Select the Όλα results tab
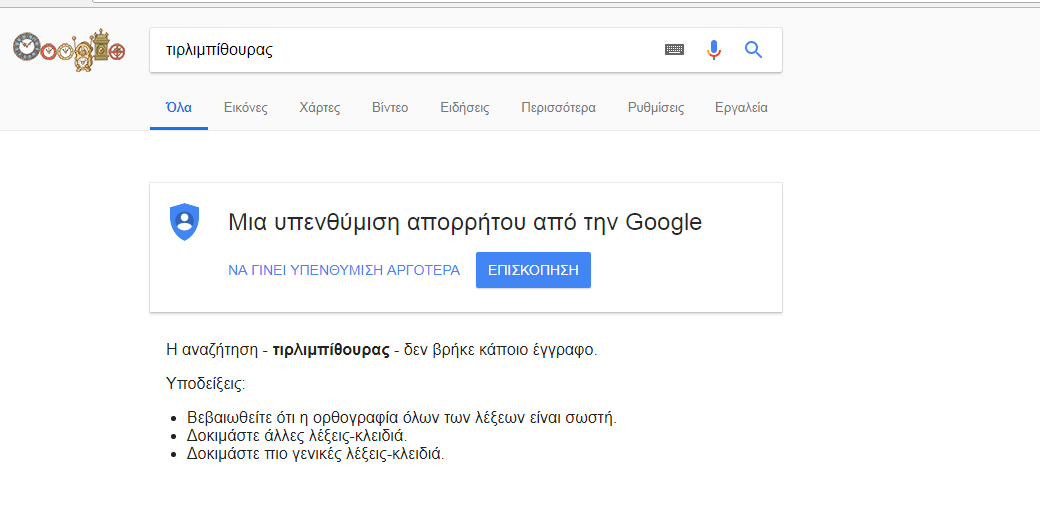 point(179,108)
